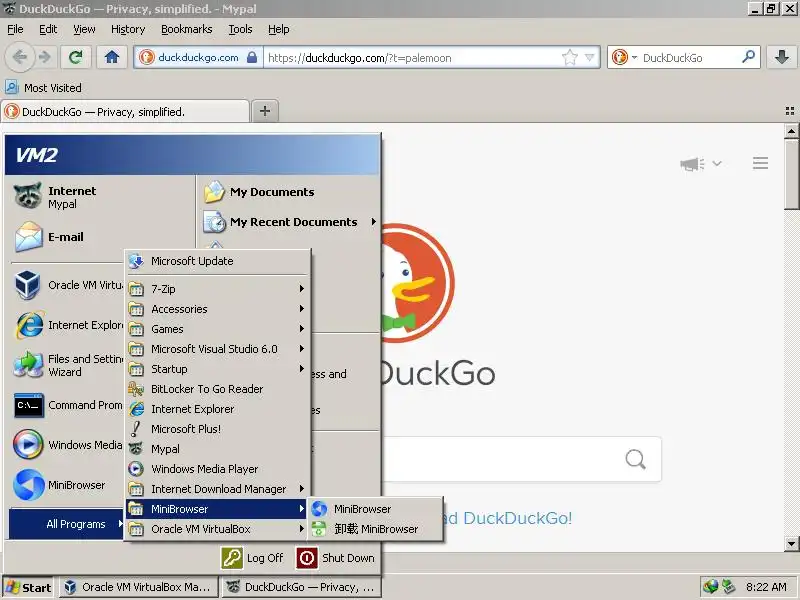Bookmark this page with the star icon
800x600 pixels.
click(x=569, y=58)
